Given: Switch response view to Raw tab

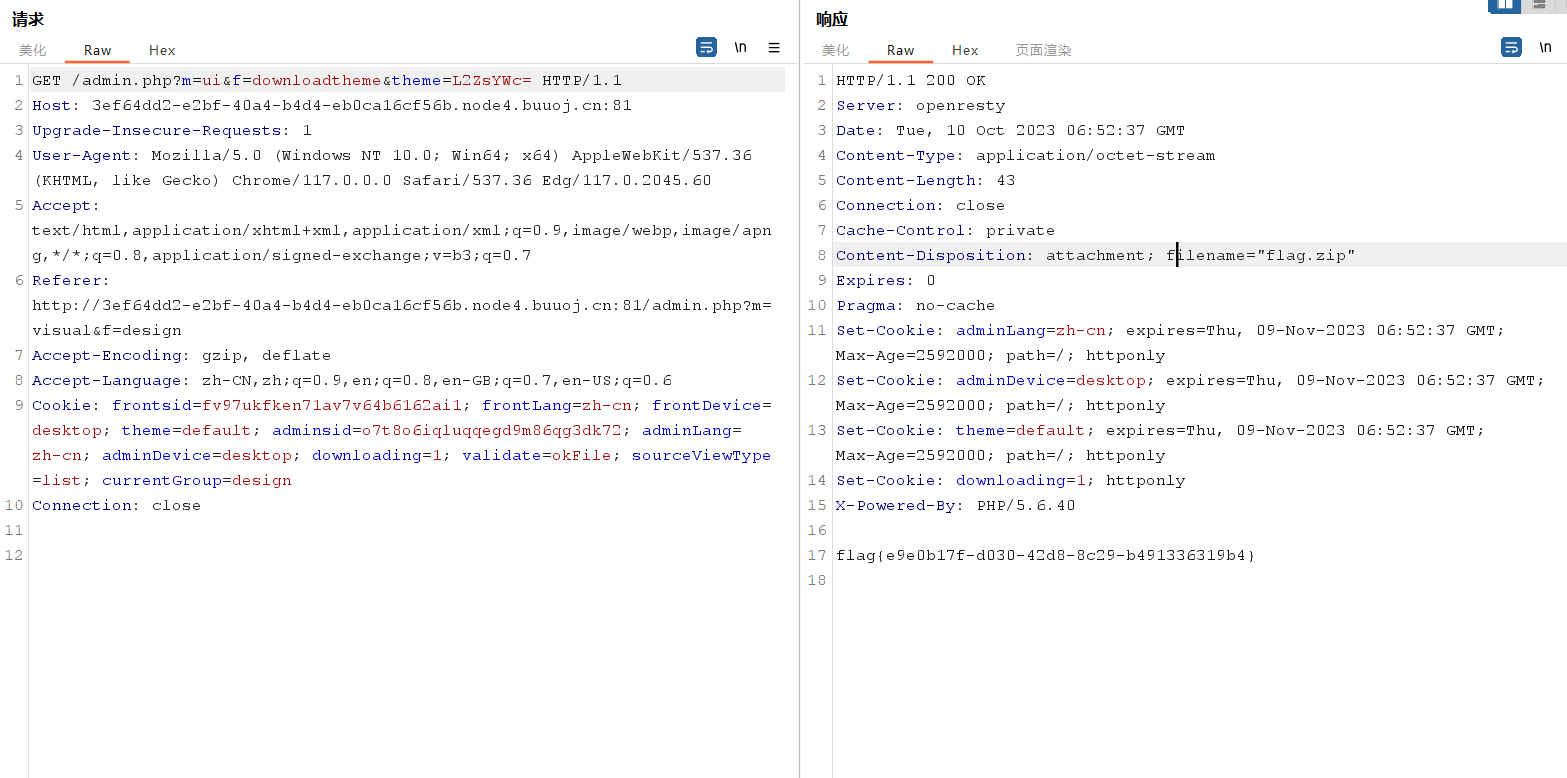Looking at the screenshot, I should pyautogui.click(x=900, y=50).
